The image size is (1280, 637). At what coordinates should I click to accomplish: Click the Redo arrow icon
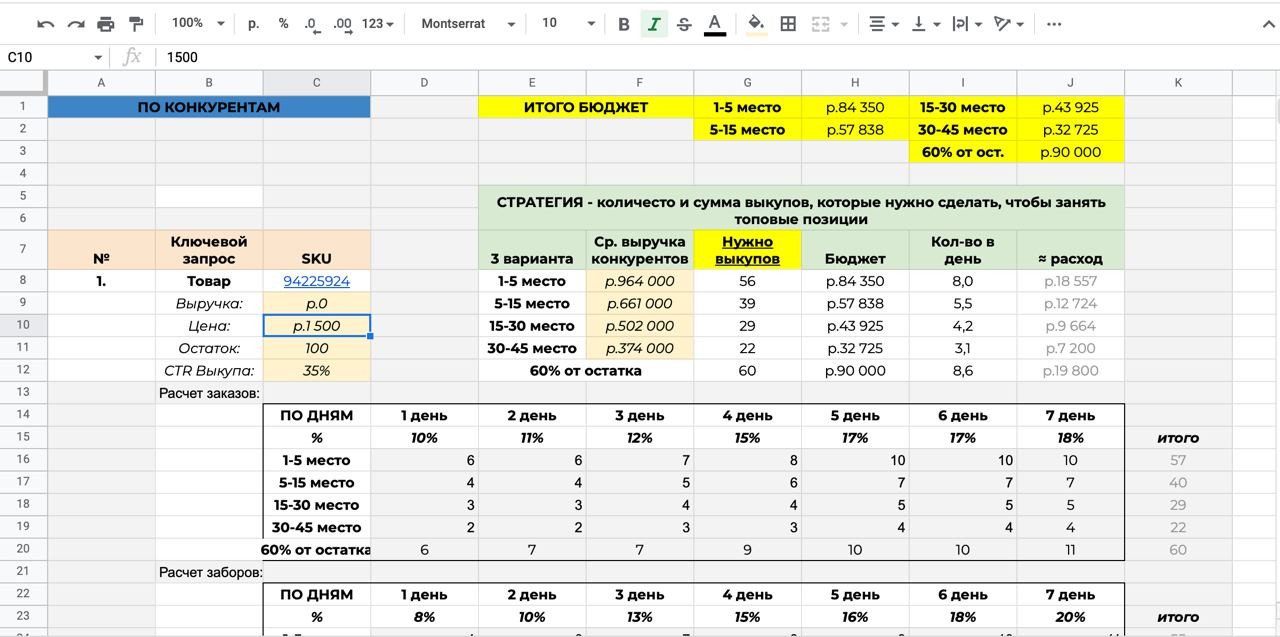[x=76, y=24]
